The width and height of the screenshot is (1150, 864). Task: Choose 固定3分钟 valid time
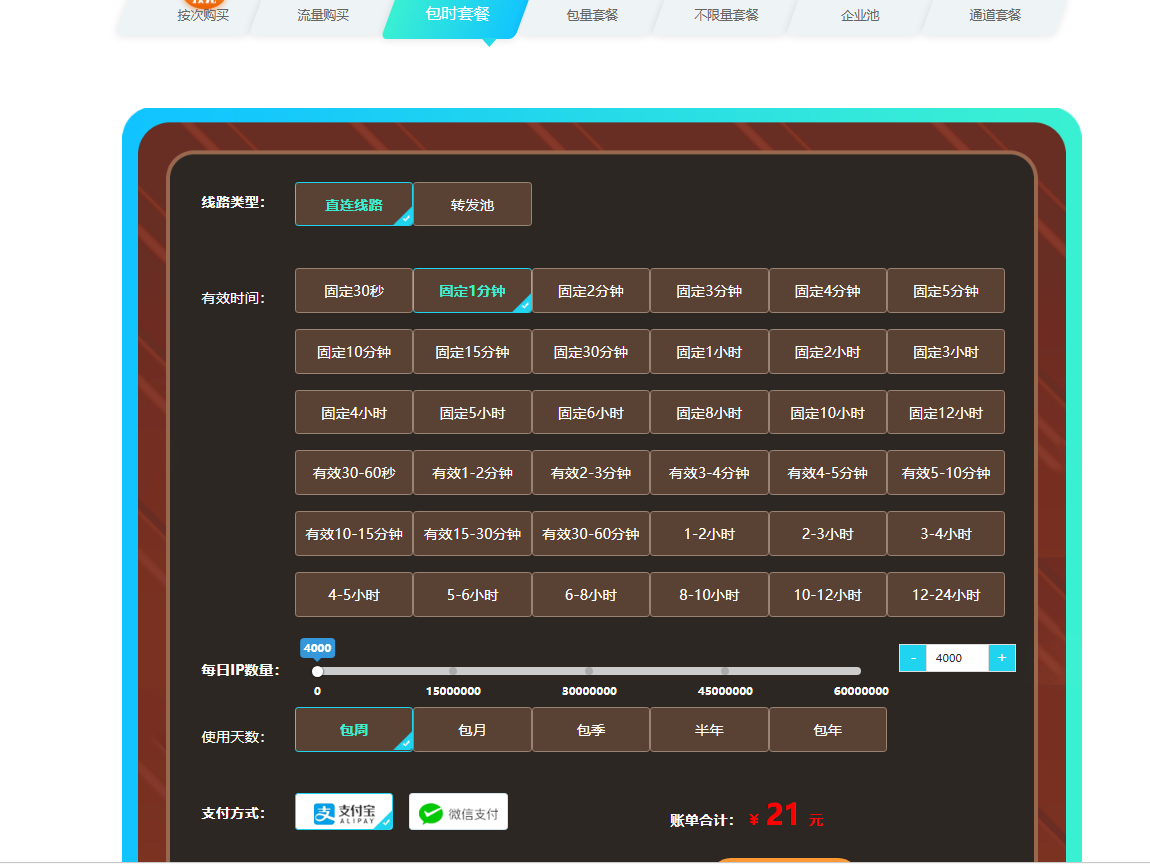click(x=709, y=290)
